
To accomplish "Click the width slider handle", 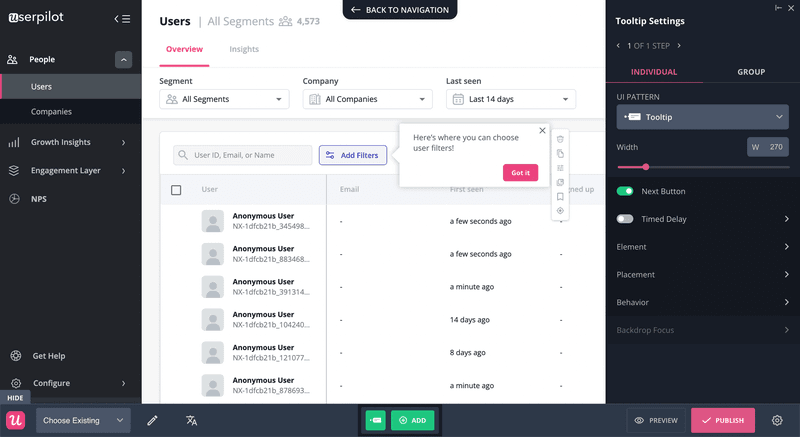I will coord(646,167).
